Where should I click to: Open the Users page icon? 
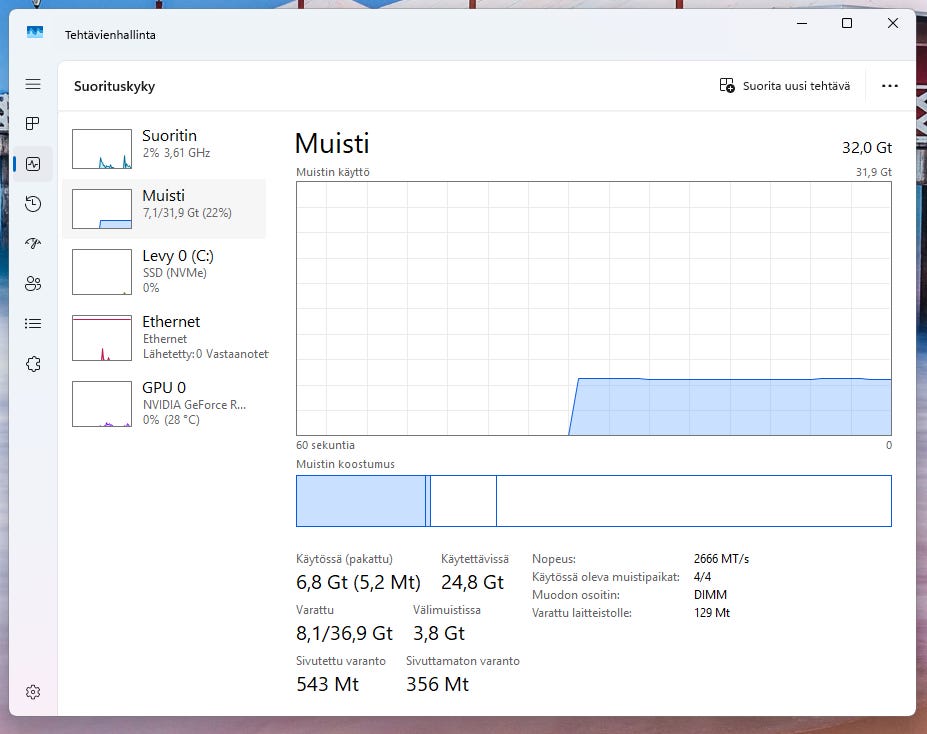[x=33, y=284]
